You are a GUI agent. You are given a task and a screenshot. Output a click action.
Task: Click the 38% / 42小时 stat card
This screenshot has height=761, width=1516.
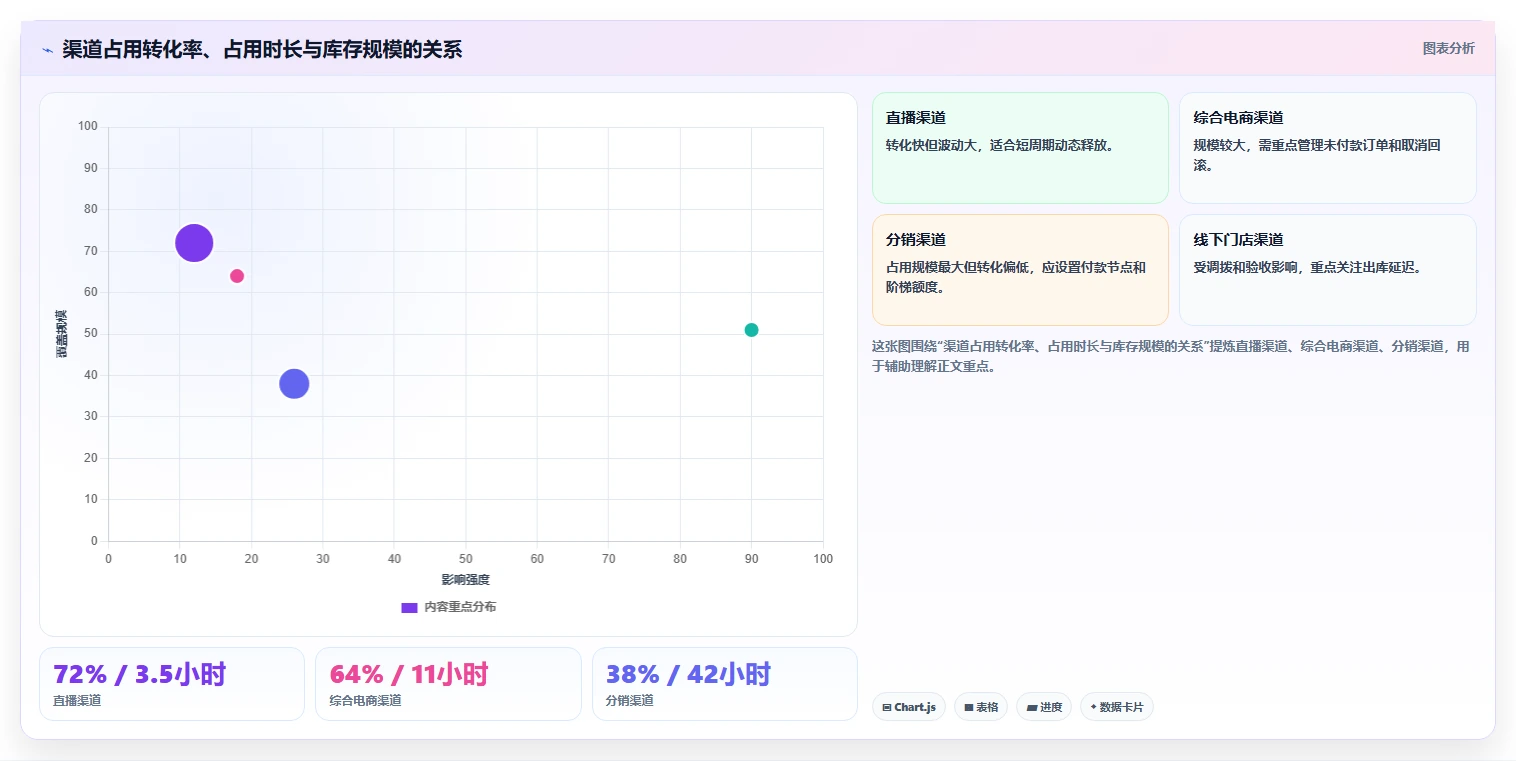[725, 684]
